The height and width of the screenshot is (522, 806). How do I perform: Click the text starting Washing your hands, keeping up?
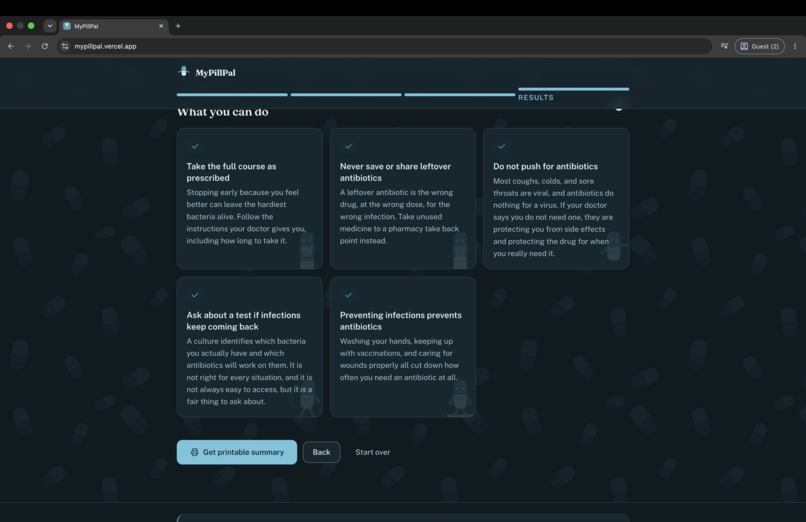pos(399,359)
